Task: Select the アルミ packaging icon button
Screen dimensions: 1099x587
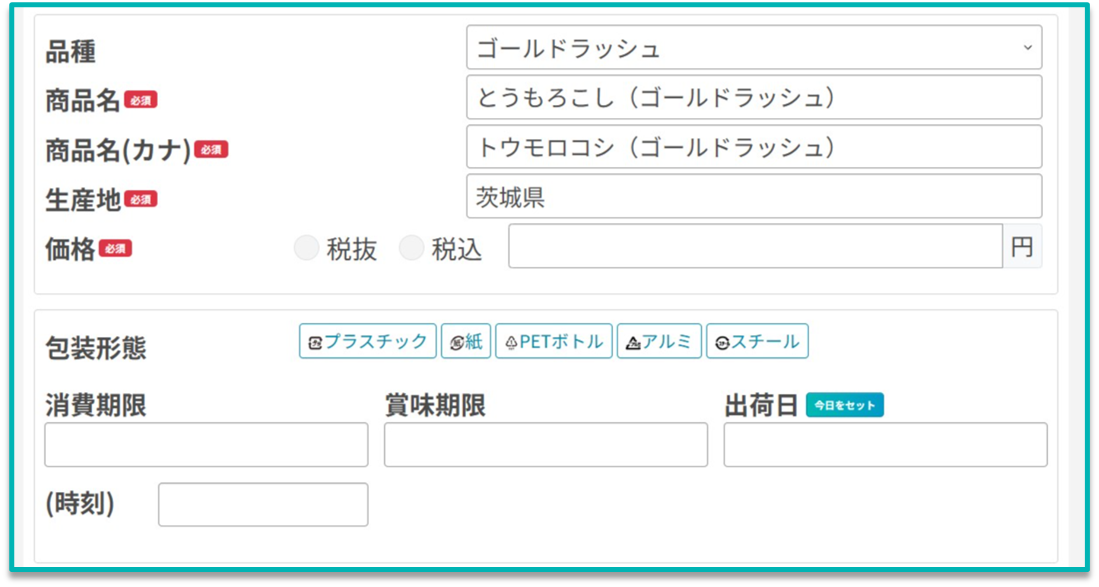Action: tap(658, 341)
